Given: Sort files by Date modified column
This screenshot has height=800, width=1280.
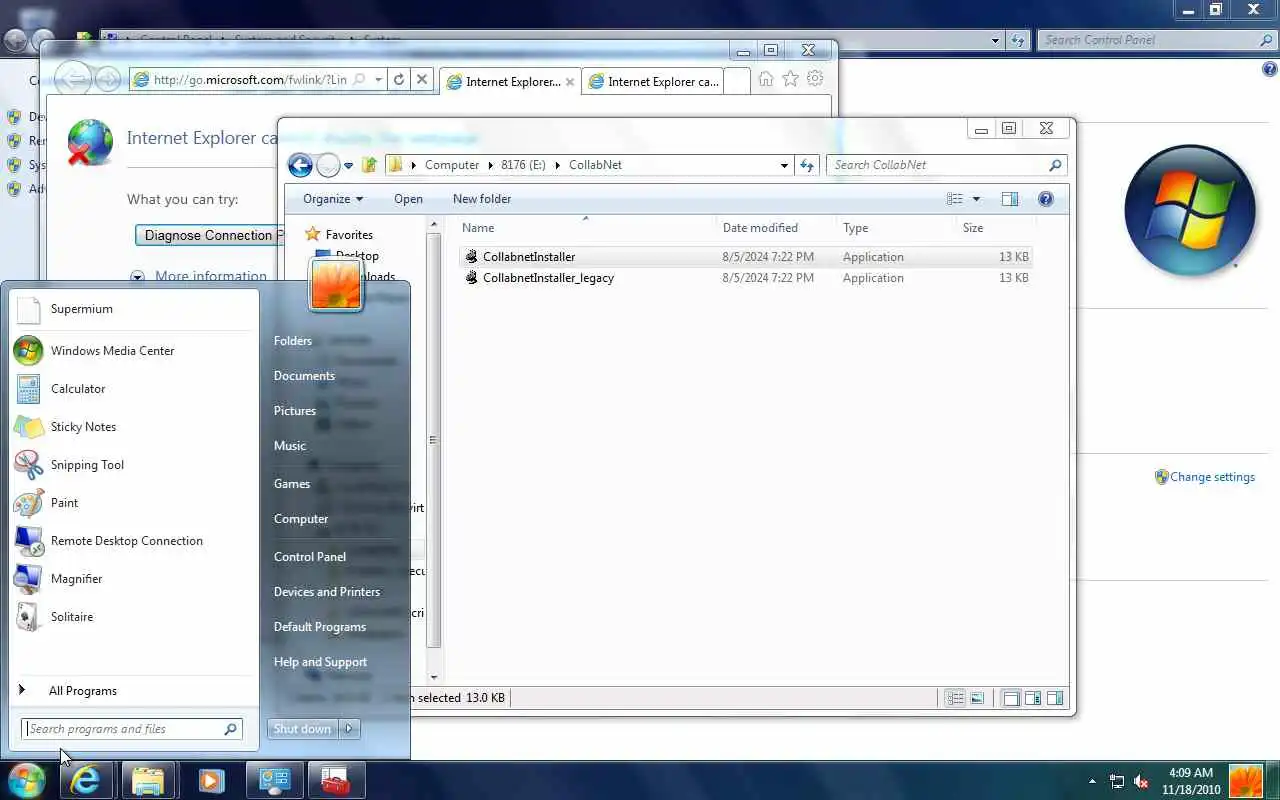Looking at the screenshot, I should 760,228.
